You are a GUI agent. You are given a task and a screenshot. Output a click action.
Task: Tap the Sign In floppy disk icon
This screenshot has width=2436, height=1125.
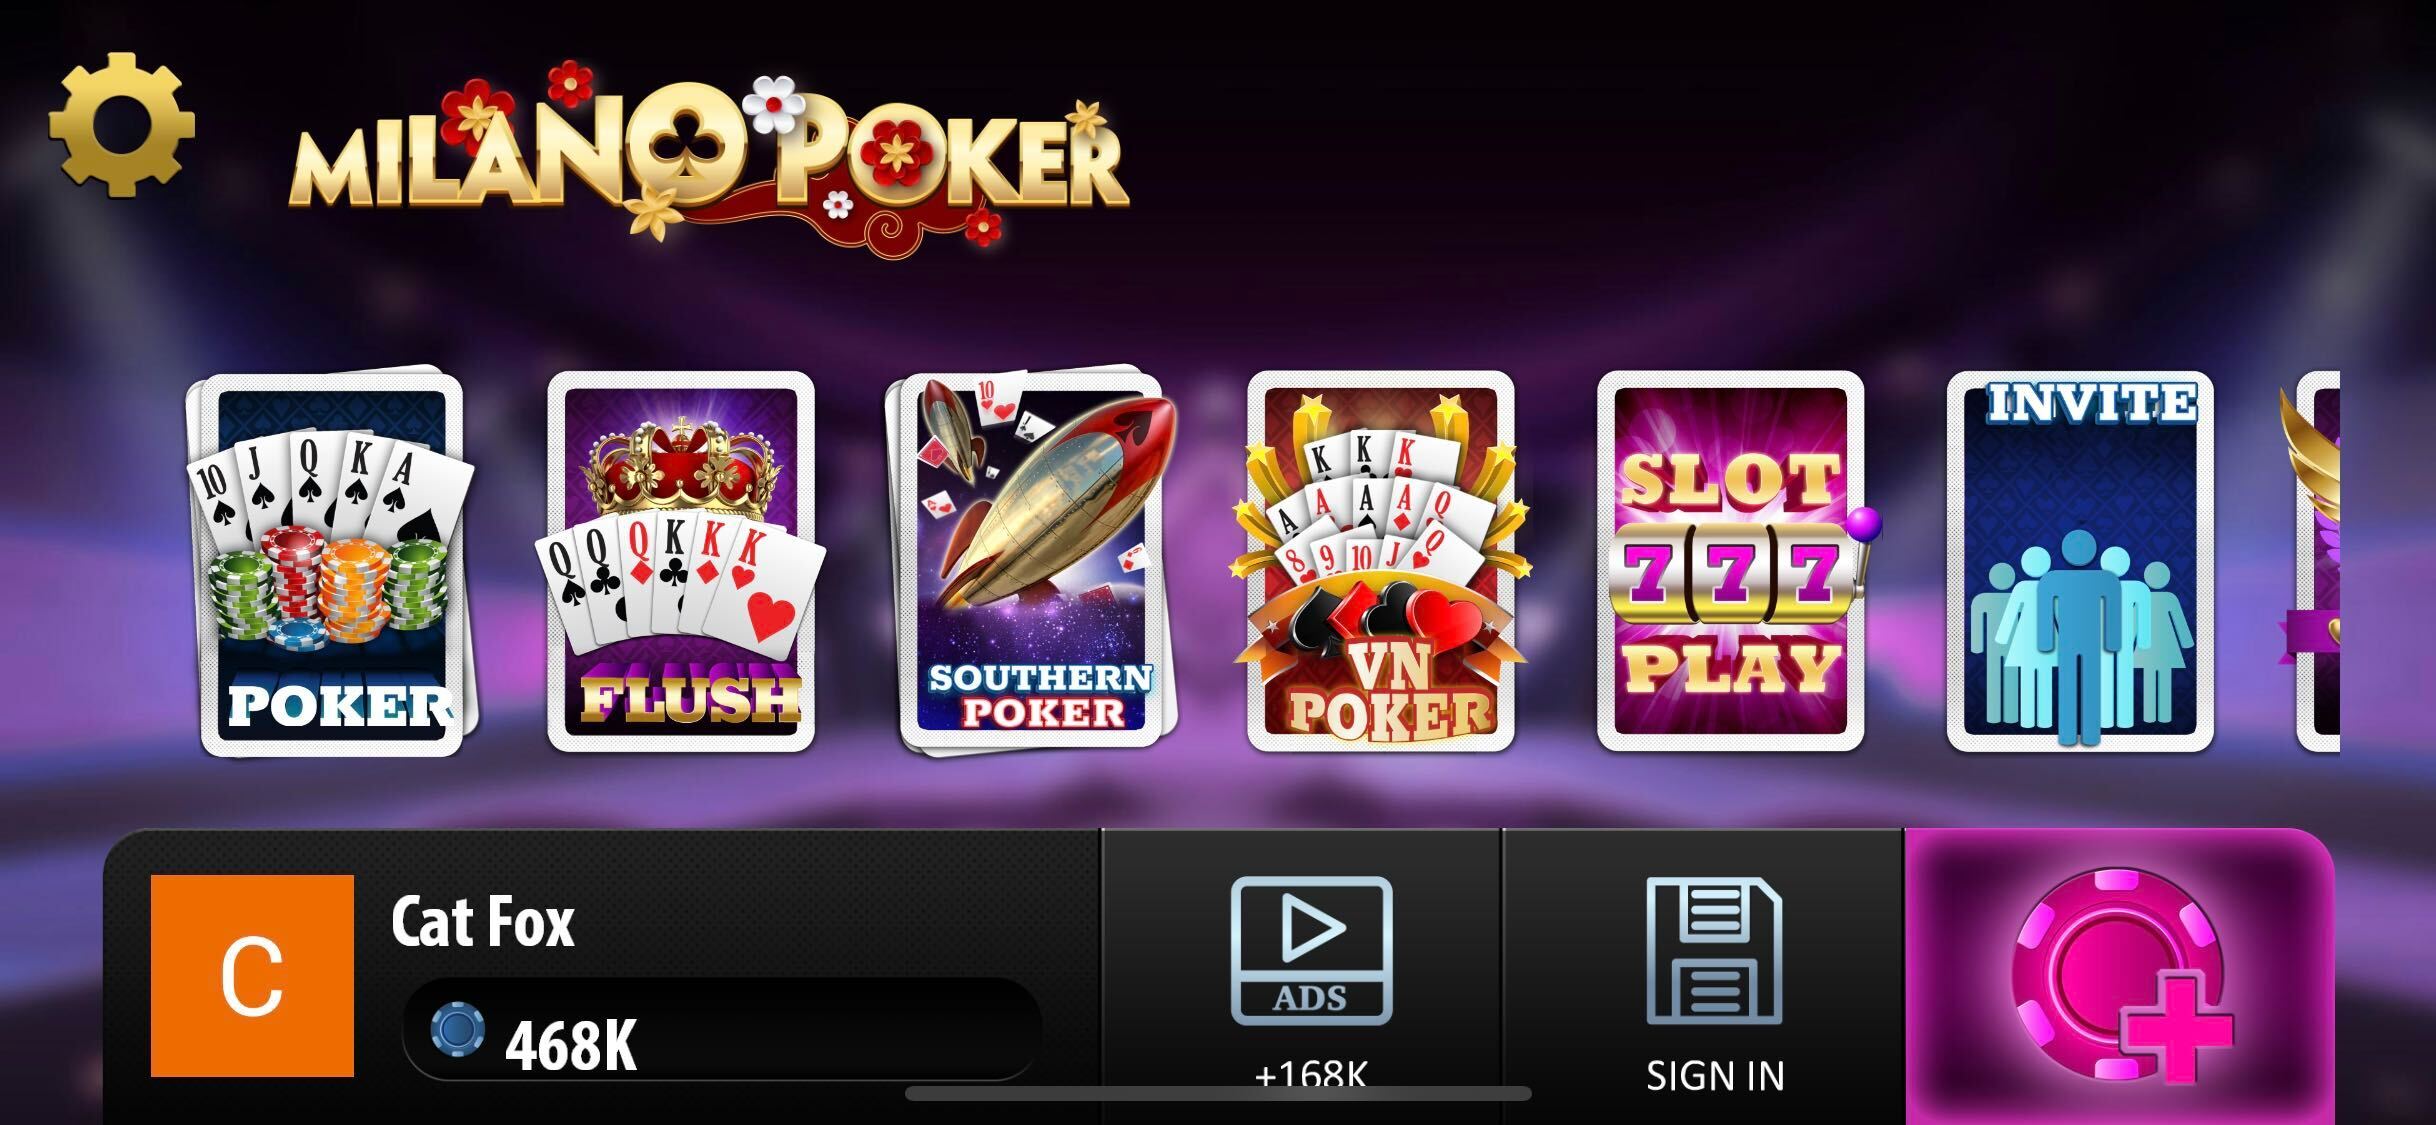[1714, 951]
